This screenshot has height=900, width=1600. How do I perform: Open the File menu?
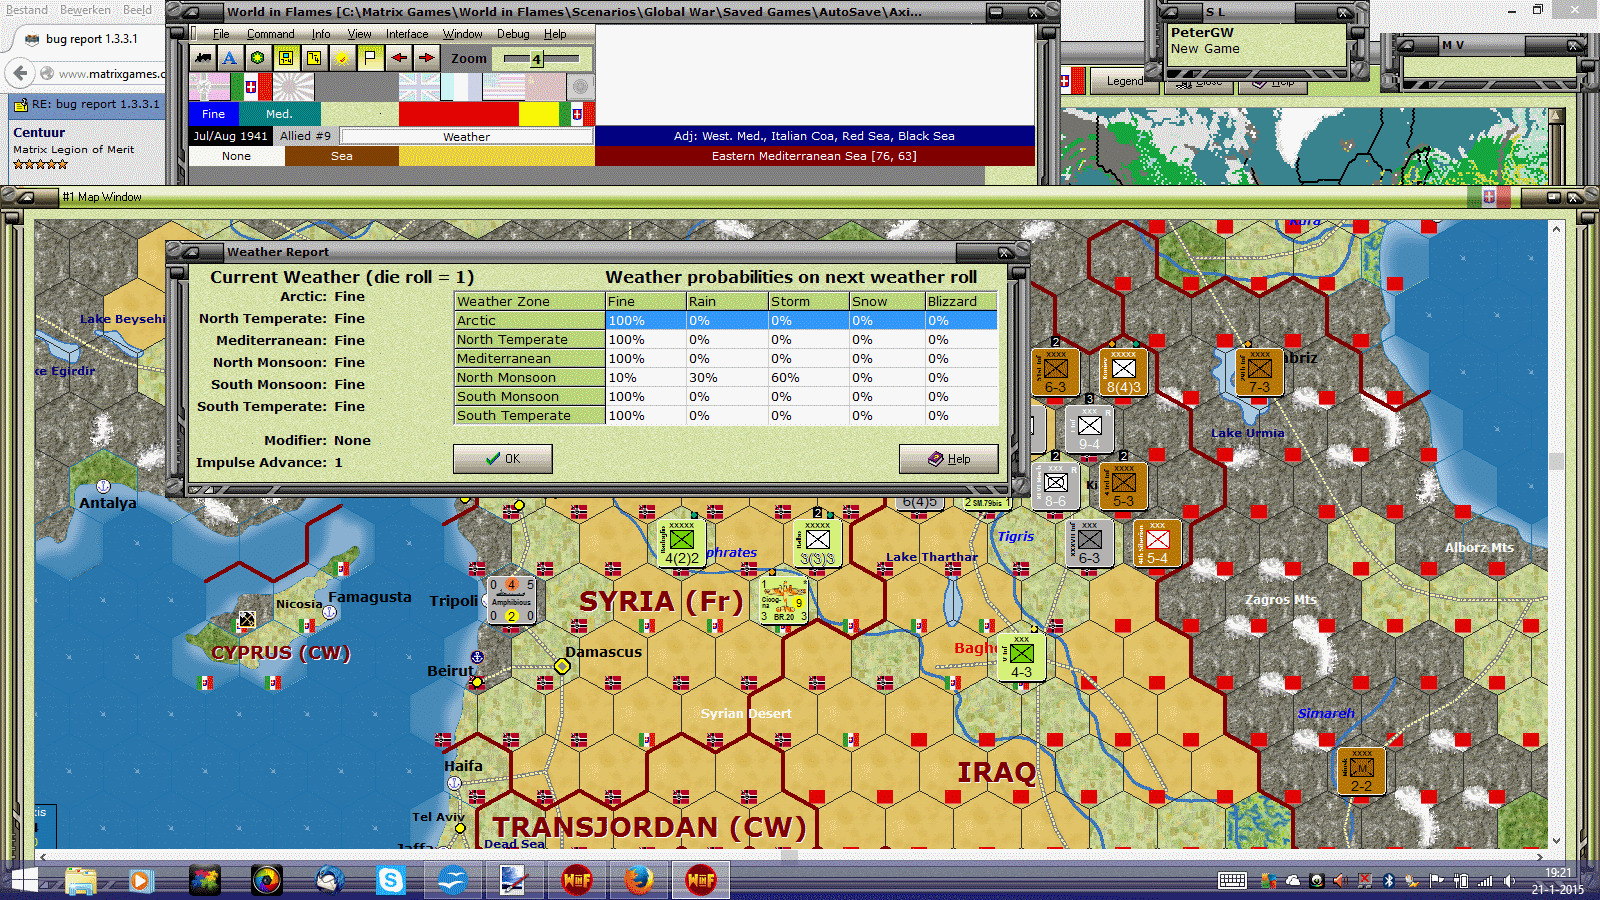pos(221,34)
